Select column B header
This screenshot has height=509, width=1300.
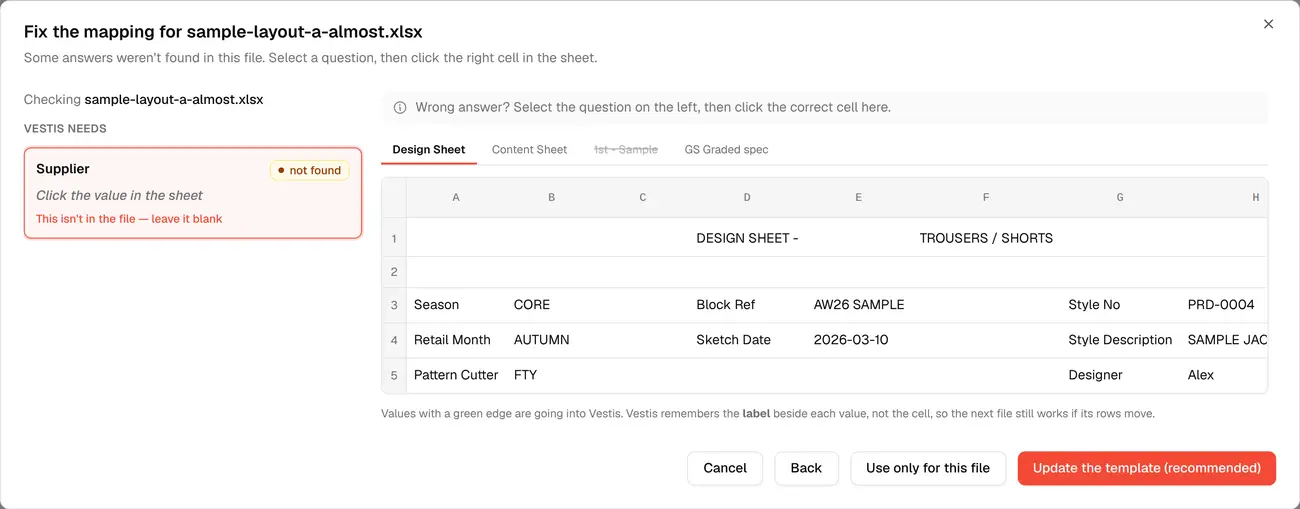click(551, 198)
